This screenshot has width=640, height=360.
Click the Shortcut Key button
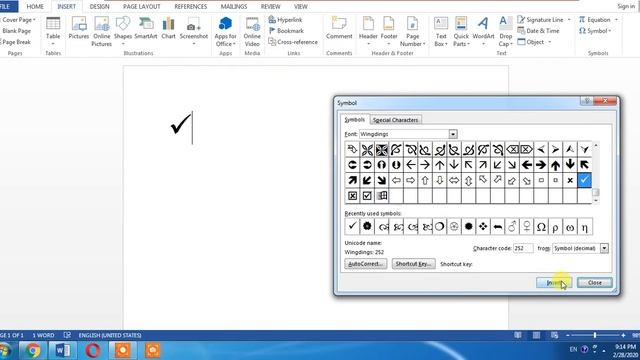(413, 264)
